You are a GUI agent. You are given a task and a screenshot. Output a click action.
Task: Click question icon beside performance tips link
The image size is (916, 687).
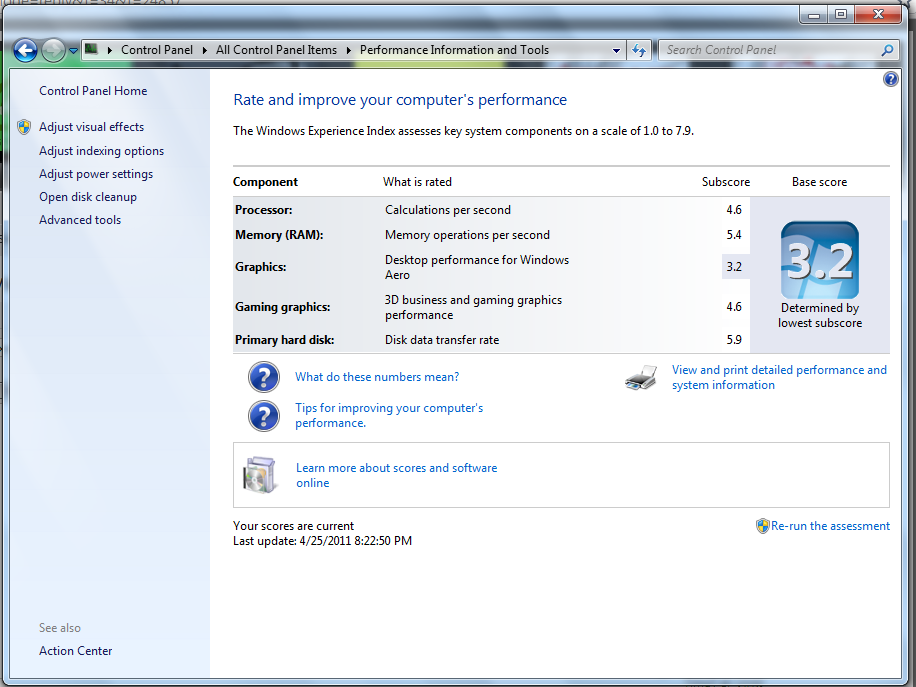[x=264, y=415]
